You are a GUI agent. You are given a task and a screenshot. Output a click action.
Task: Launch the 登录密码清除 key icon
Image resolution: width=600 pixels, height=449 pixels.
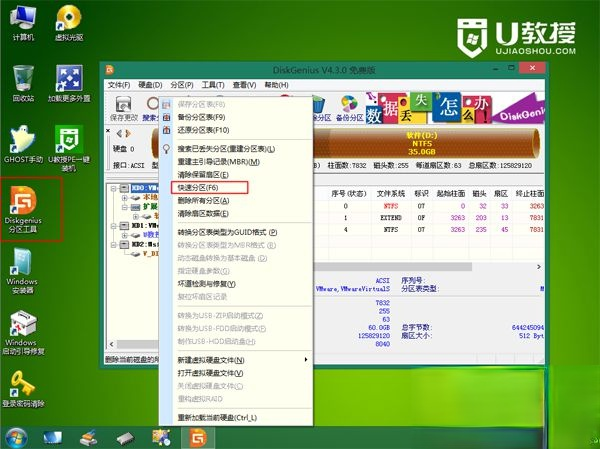pos(23,389)
